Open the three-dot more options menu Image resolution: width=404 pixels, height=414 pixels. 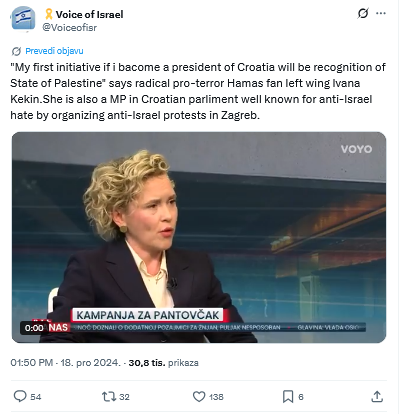pyautogui.click(x=381, y=13)
